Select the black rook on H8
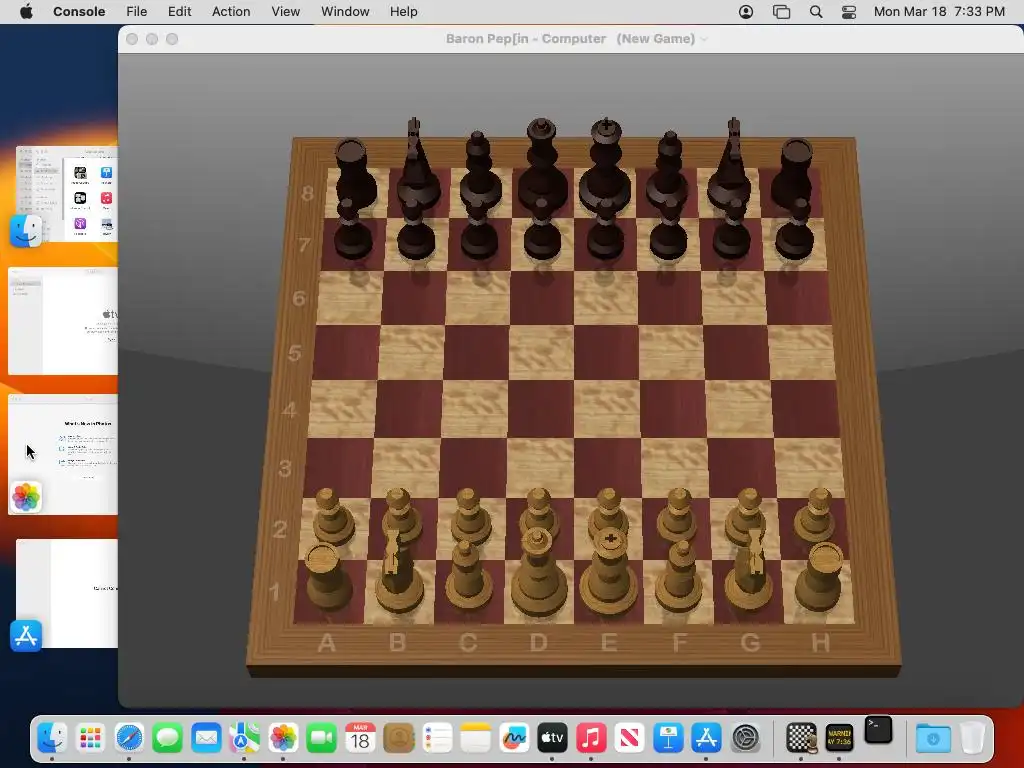 click(x=793, y=173)
